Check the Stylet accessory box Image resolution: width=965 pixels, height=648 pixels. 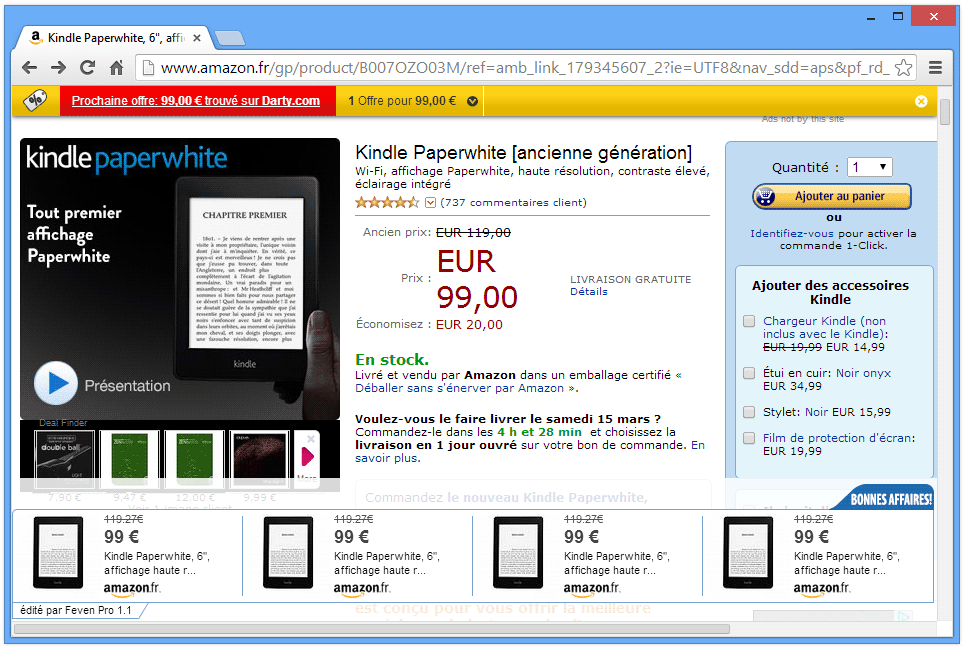(x=749, y=412)
